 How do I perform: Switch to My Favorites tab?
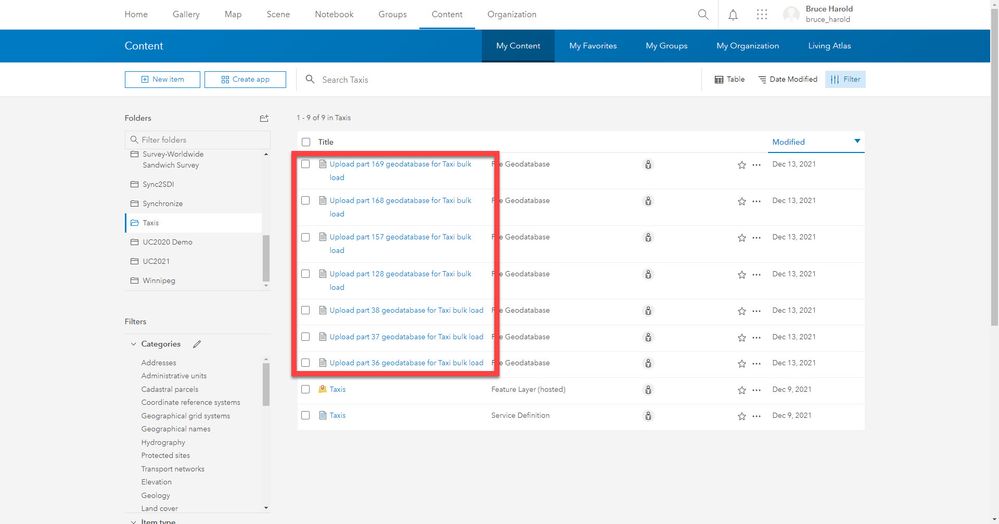click(593, 46)
